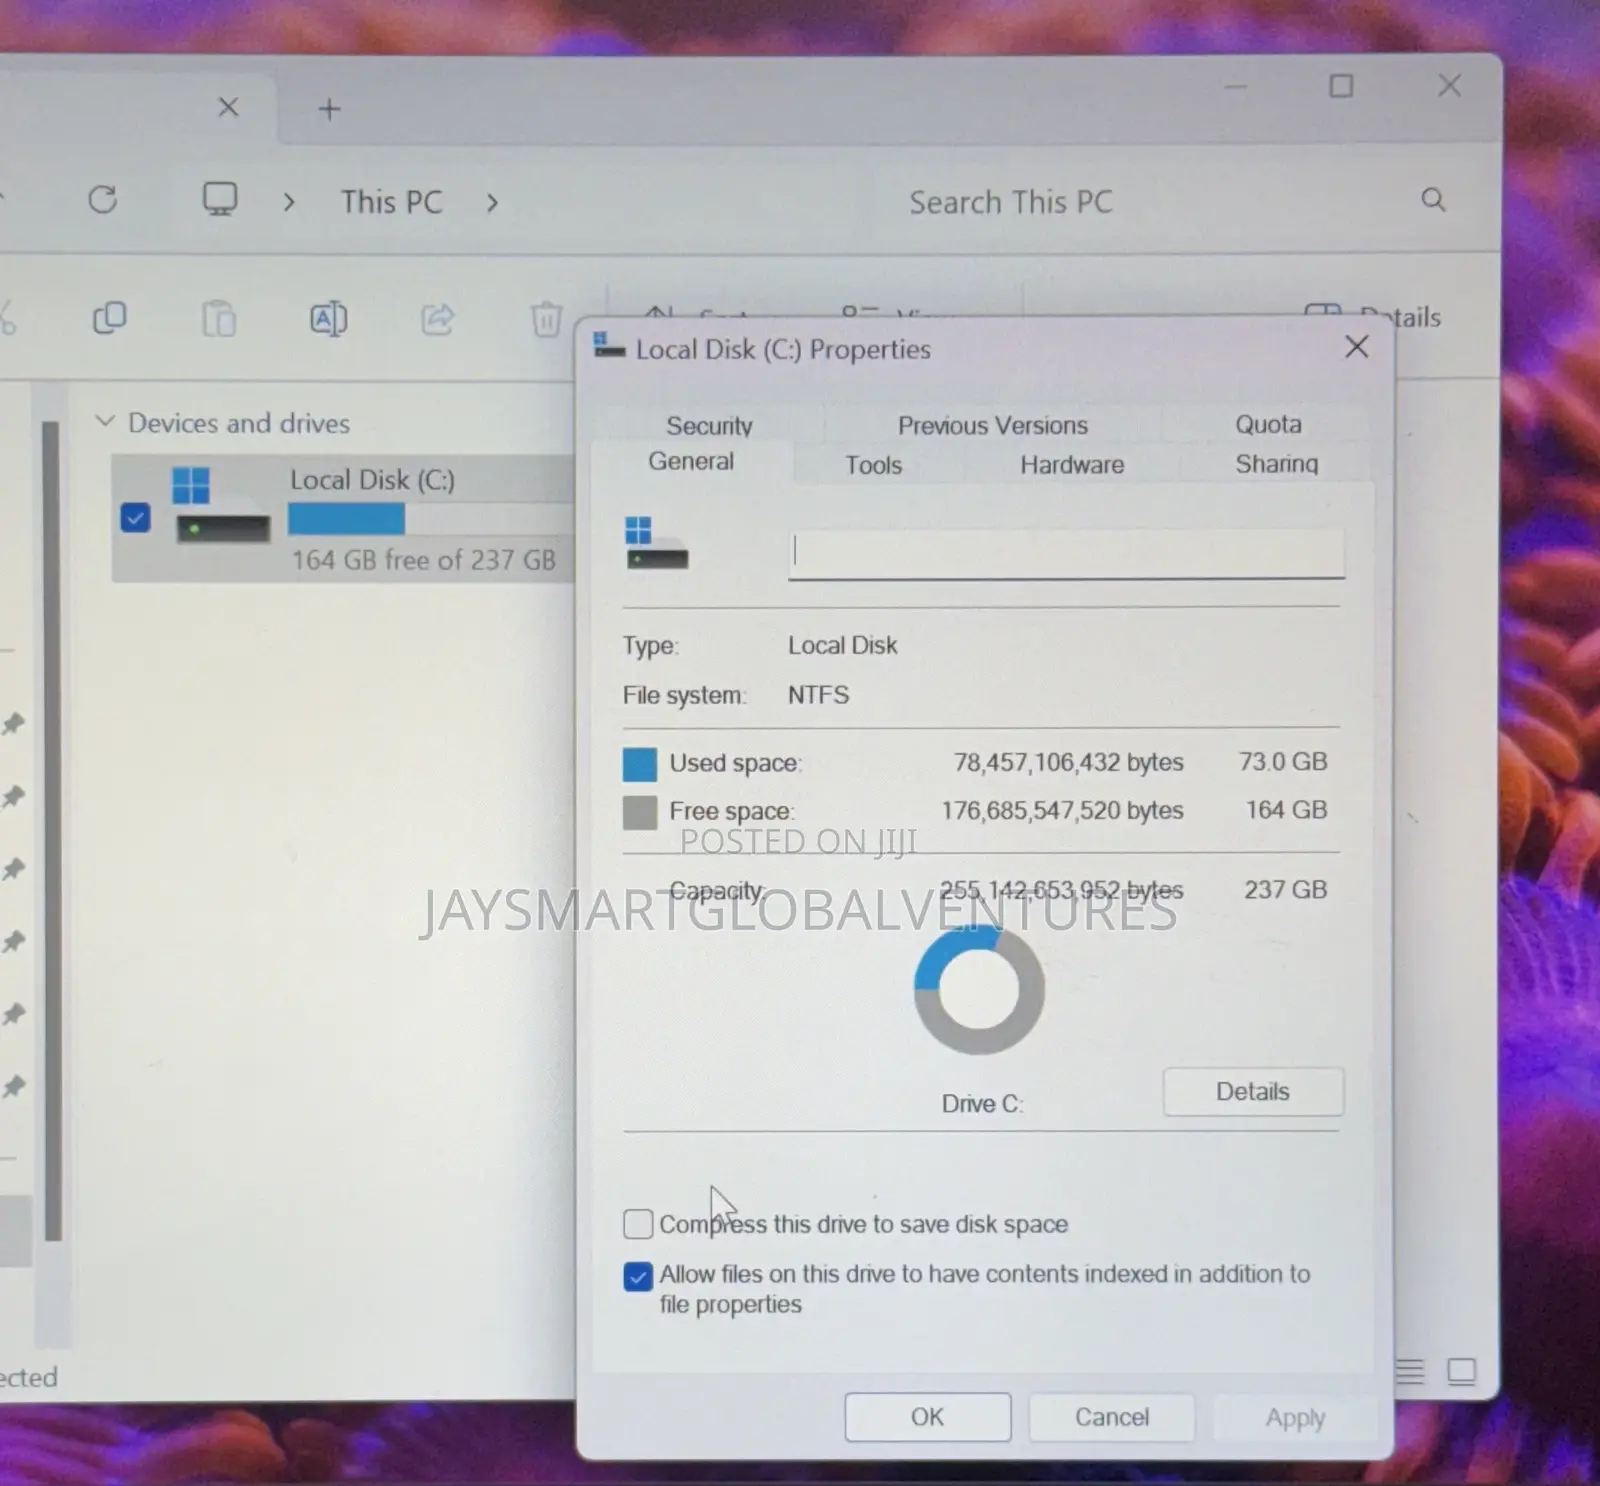The image size is (1600, 1486).
Task: Open the Quota tab
Action: pos(1268,424)
